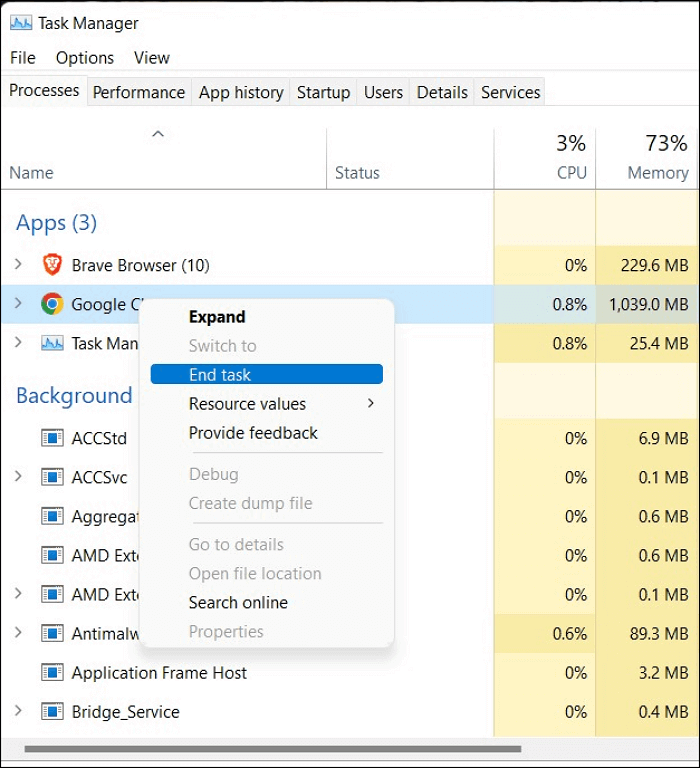Image resolution: width=700 pixels, height=768 pixels.
Task: Open the View menu
Action: point(152,58)
